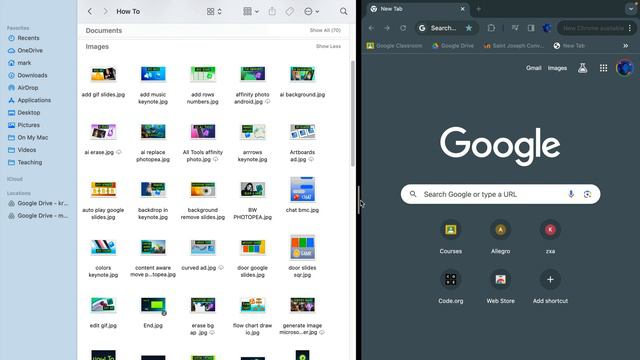Reload the Chrome page
This screenshot has width=640, height=360.
click(x=403, y=28)
